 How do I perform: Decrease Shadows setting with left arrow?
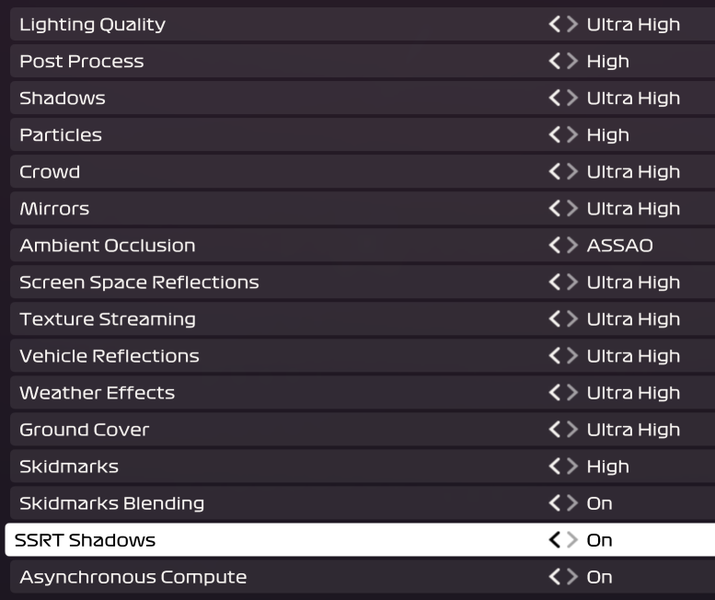554,98
